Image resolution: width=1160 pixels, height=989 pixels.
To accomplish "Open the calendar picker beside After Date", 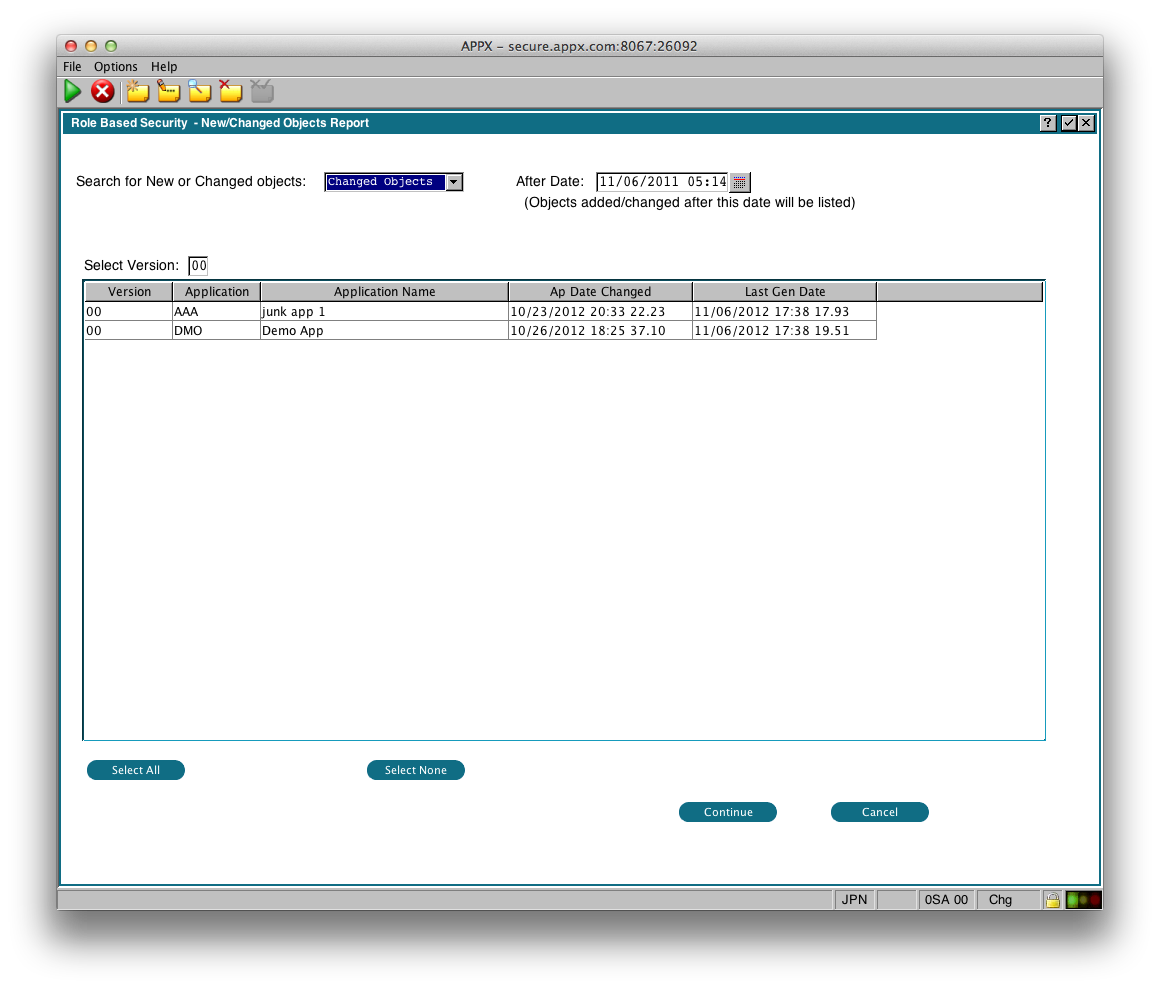I will 739,182.
